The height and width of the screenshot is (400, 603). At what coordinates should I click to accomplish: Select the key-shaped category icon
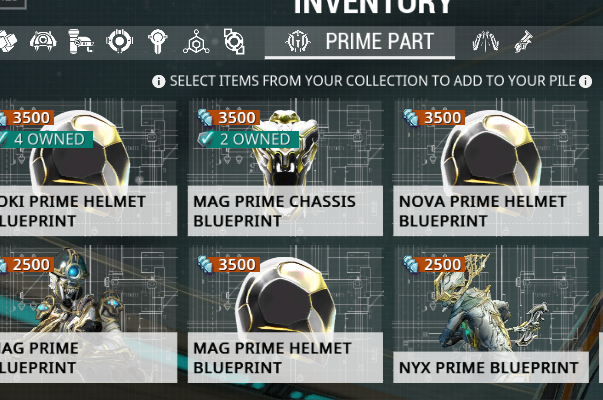point(157,41)
